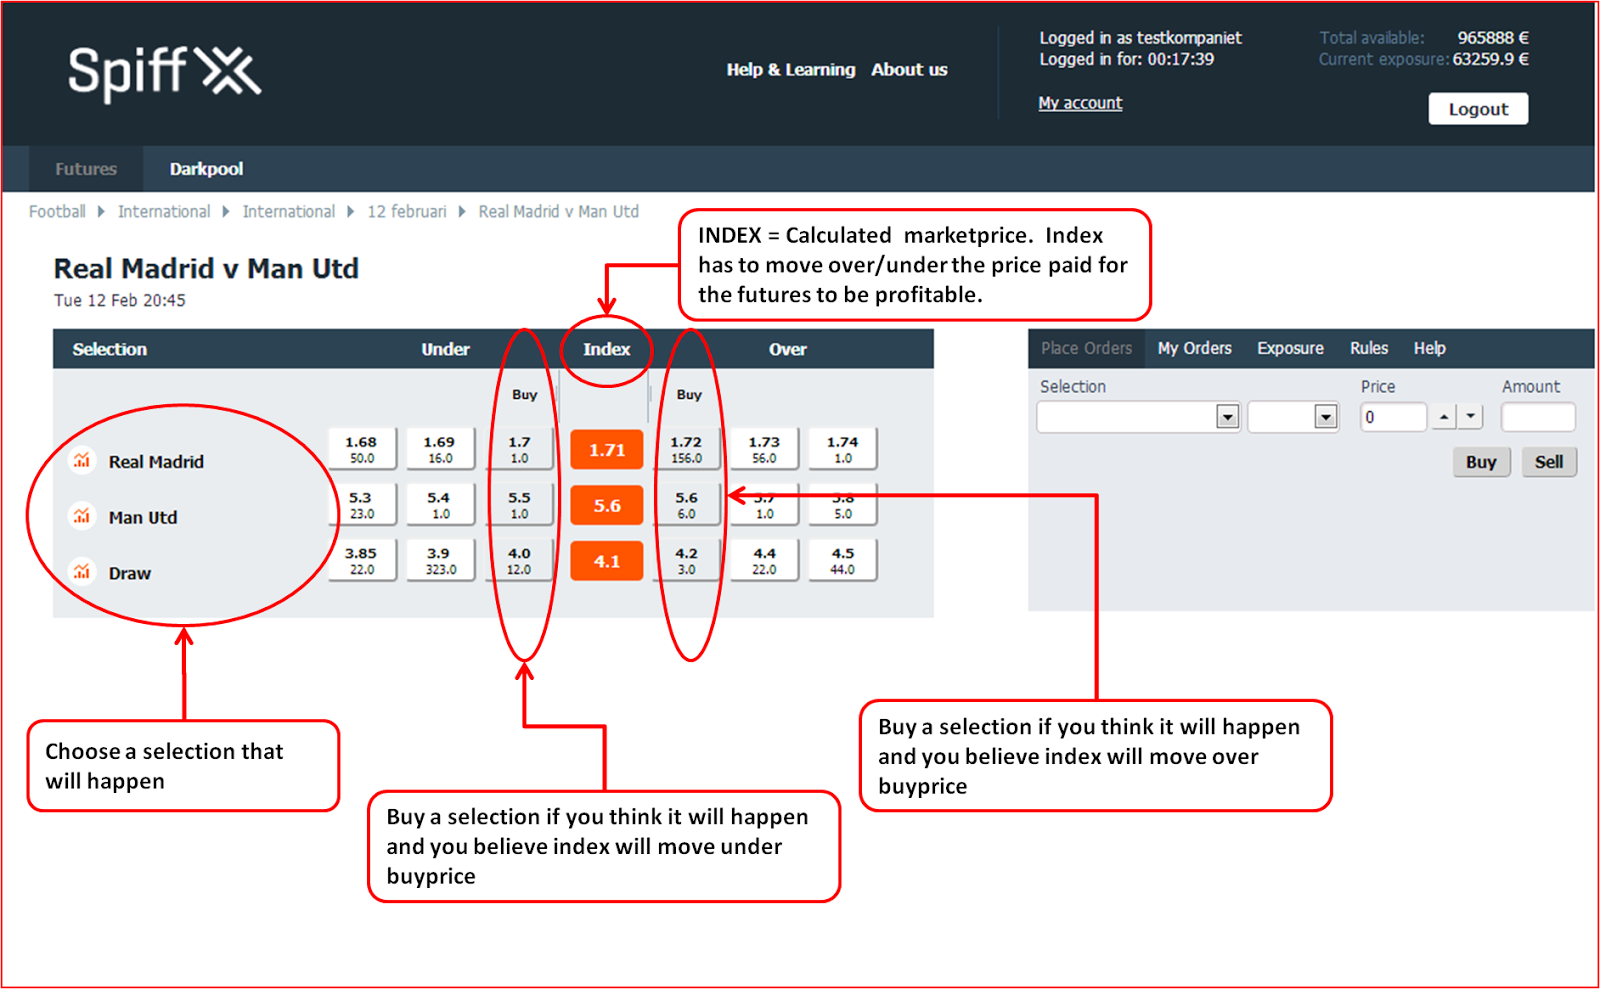Open the Rules tab
The height and width of the screenshot is (989, 1600).
coord(1369,348)
